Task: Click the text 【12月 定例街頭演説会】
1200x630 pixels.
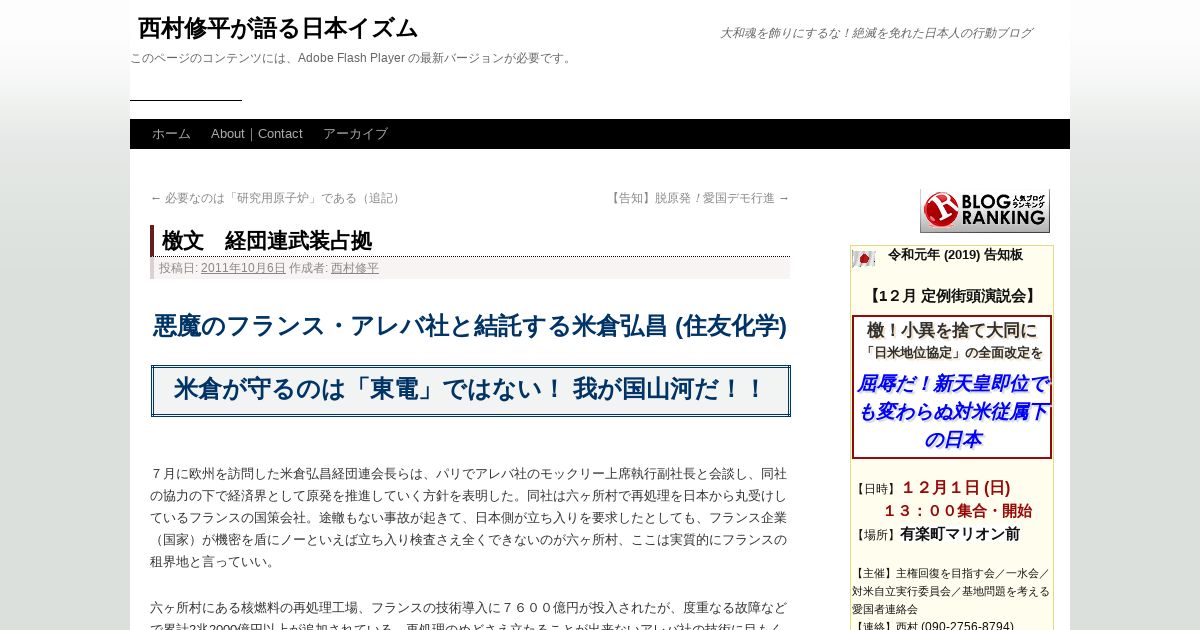Action: (x=952, y=296)
